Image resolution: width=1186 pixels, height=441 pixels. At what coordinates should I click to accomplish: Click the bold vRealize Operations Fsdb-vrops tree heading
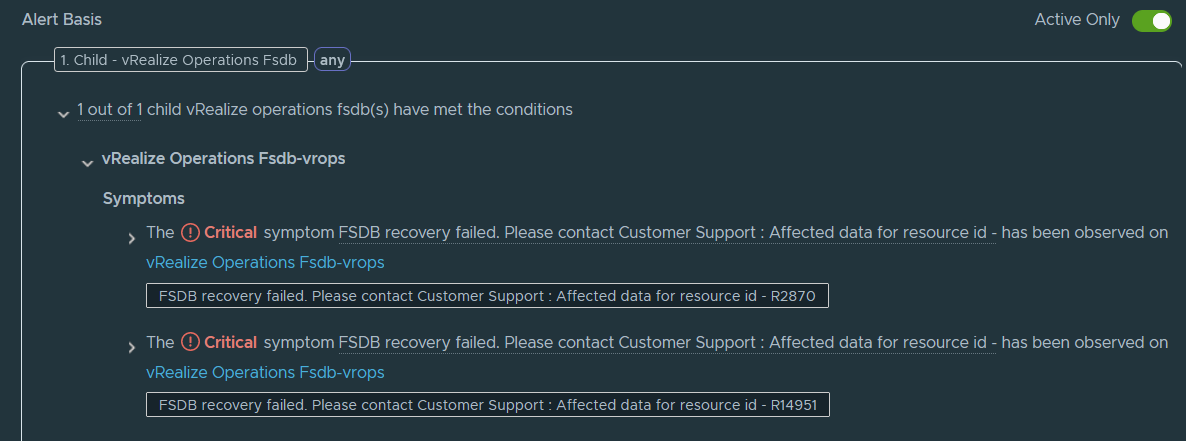coord(223,159)
